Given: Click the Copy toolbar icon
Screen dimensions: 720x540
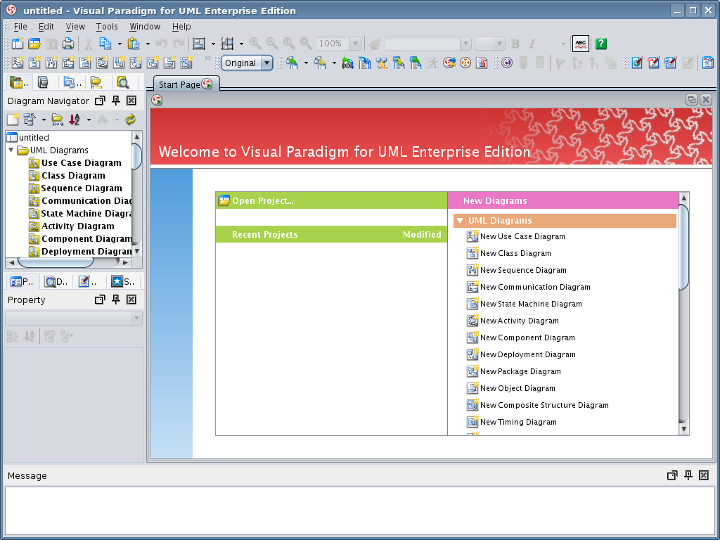Looking at the screenshot, I should coord(105,44).
